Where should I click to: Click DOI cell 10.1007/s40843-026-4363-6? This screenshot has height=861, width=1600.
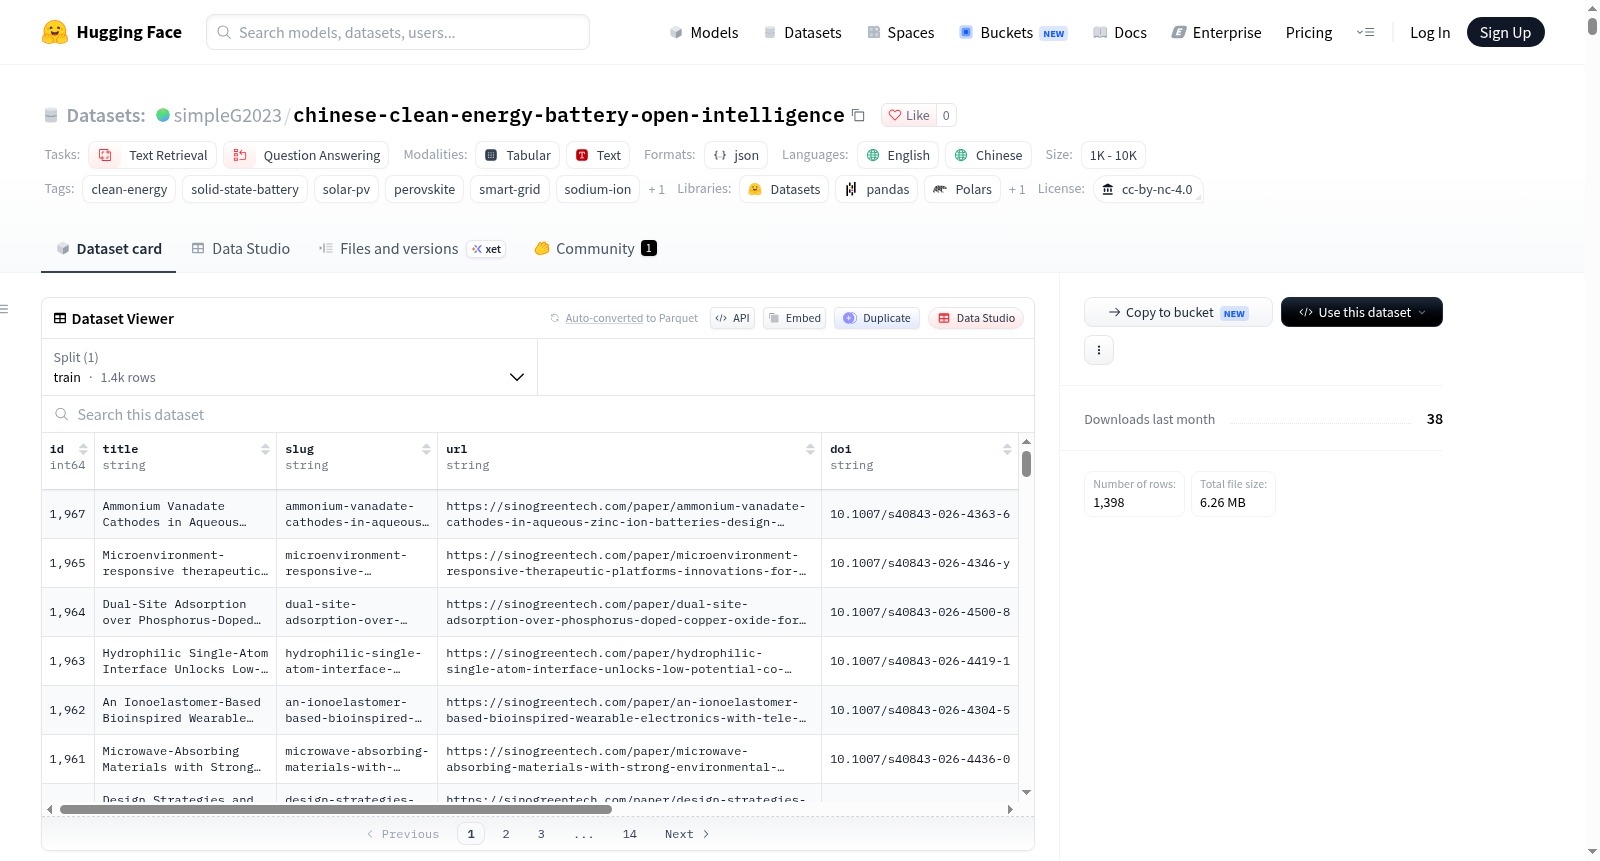click(920, 514)
